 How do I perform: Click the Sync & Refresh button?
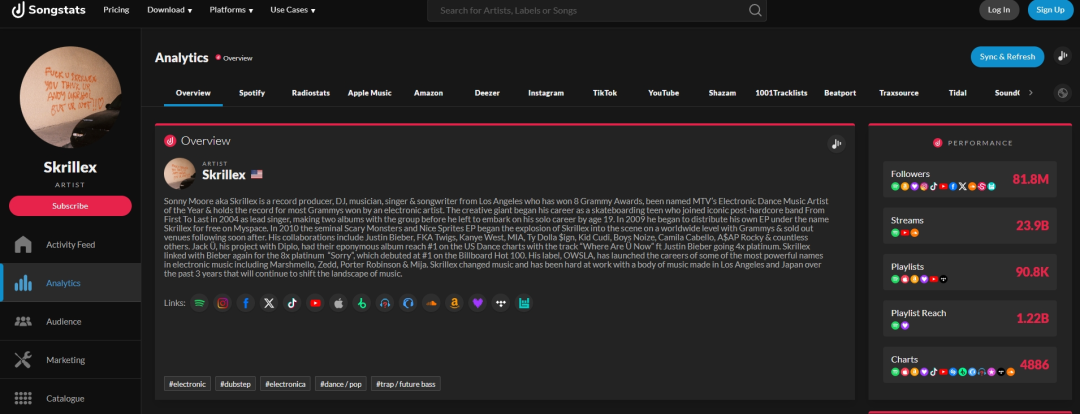pyautogui.click(x=1007, y=56)
